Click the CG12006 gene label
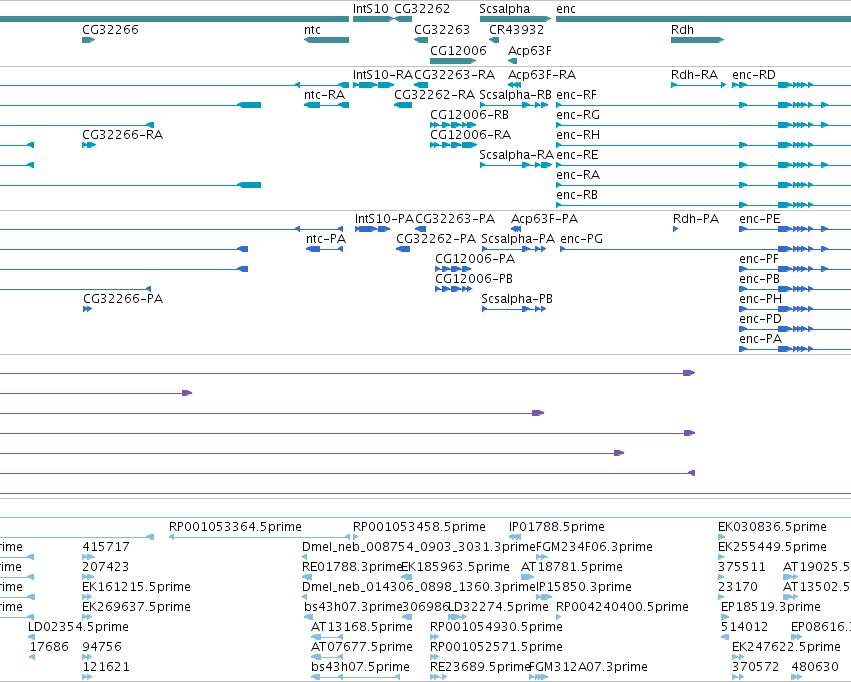 (x=458, y=51)
